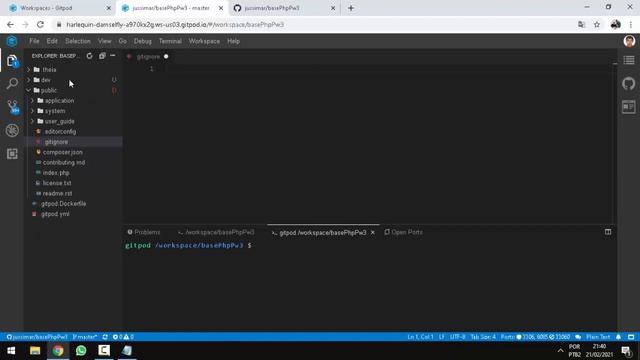
Task: Open the Outline panel icon
Action: pos(629,60)
